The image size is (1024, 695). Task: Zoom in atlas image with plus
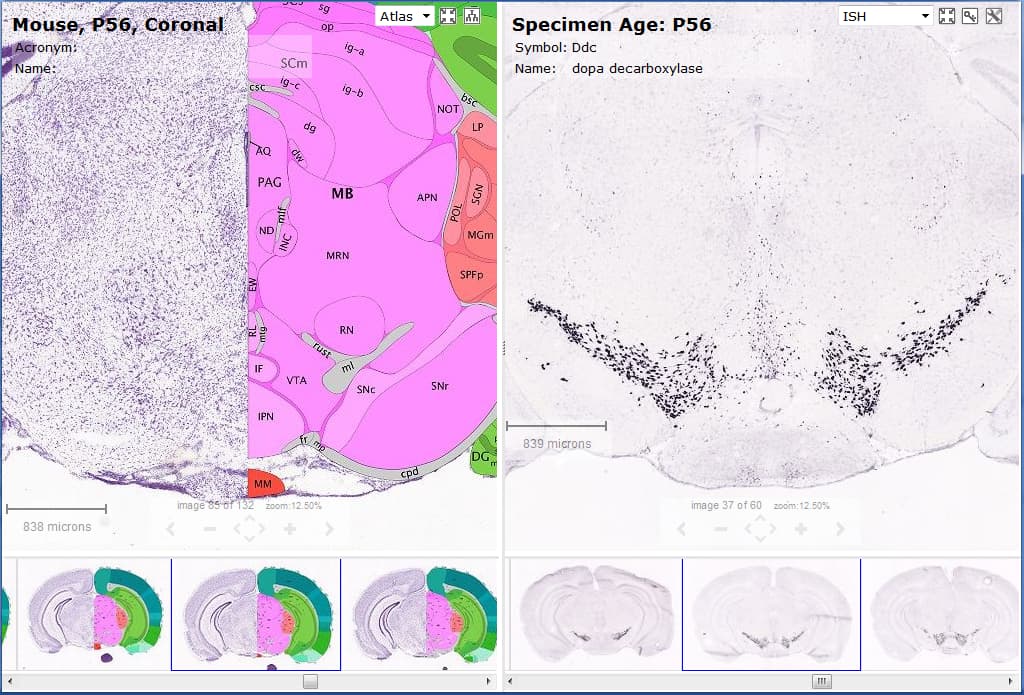[290, 528]
